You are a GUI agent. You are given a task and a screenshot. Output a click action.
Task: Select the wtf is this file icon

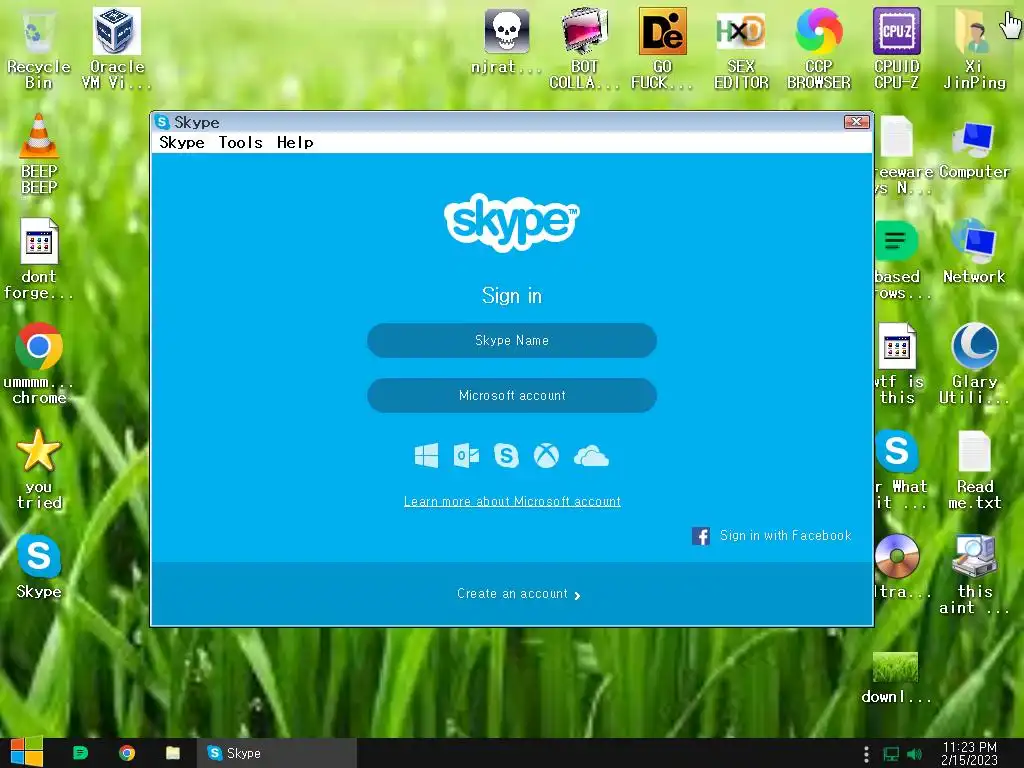(x=897, y=364)
